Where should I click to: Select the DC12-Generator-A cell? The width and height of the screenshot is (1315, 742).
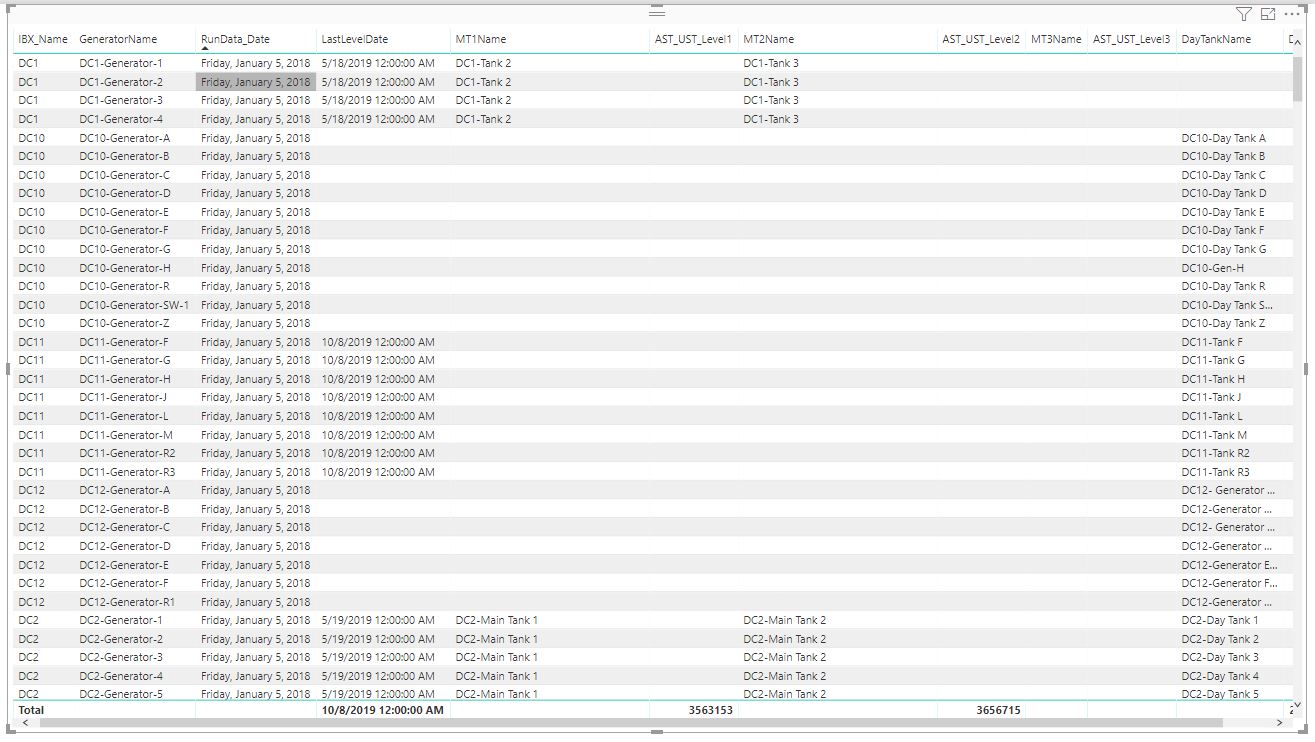pyautogui.click(x=125, y=490)
